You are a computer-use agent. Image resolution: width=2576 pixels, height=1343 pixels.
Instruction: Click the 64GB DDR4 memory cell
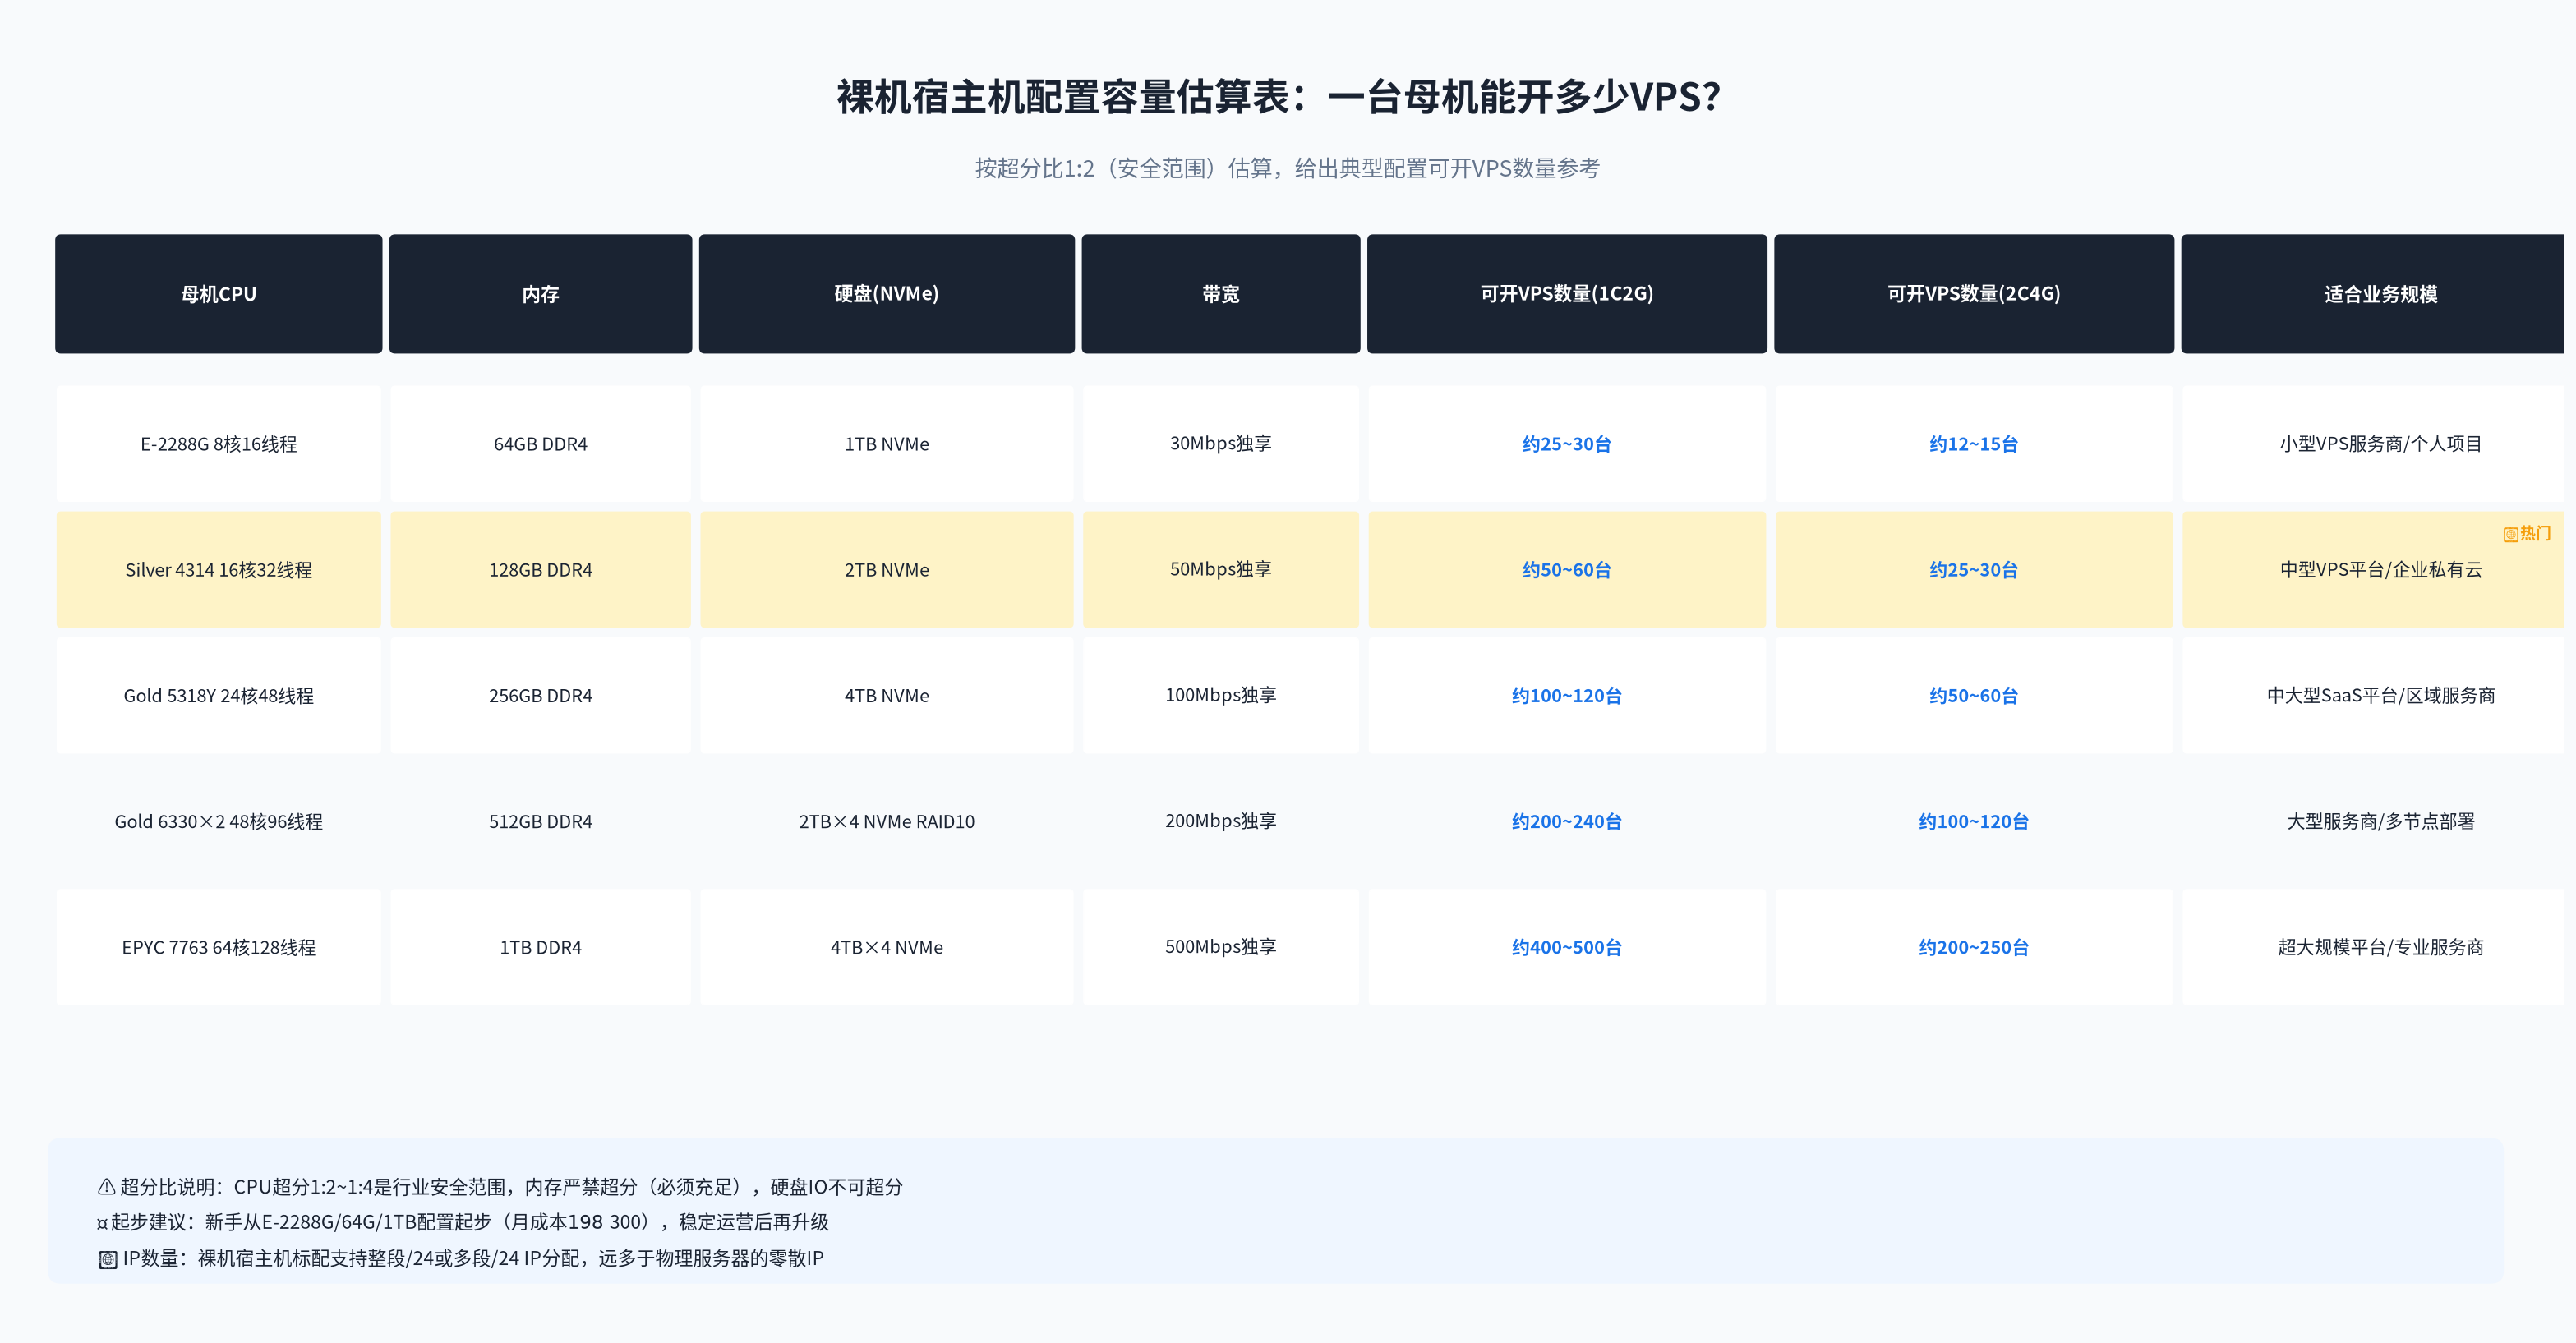tap(540, 444)
